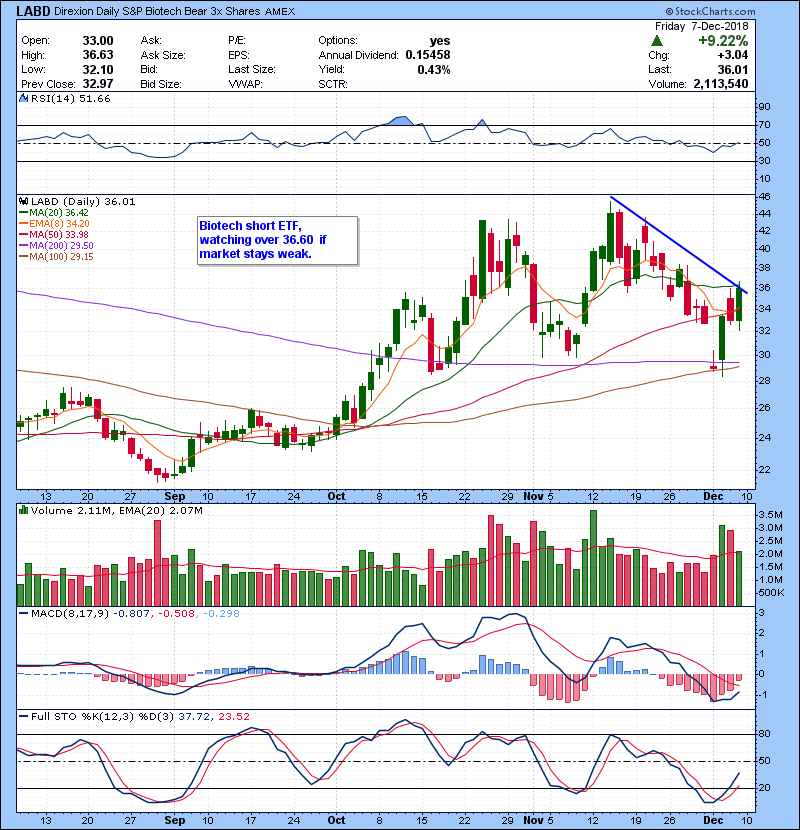Click the MA(200) 29.50 legend entry
800x830 pixels.
(56, 246)
